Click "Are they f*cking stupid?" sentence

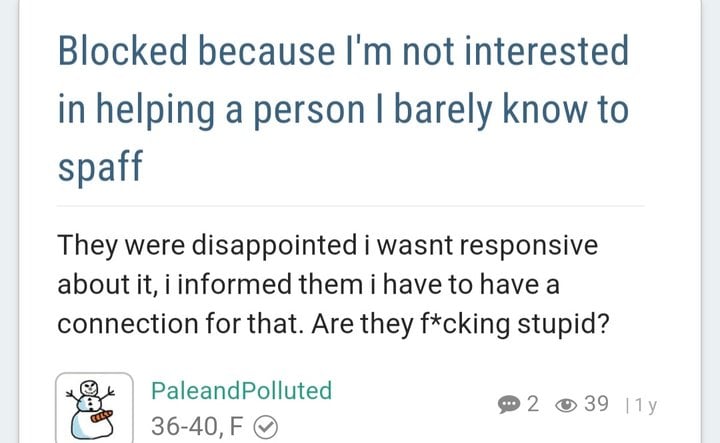(x=460, y=324)
